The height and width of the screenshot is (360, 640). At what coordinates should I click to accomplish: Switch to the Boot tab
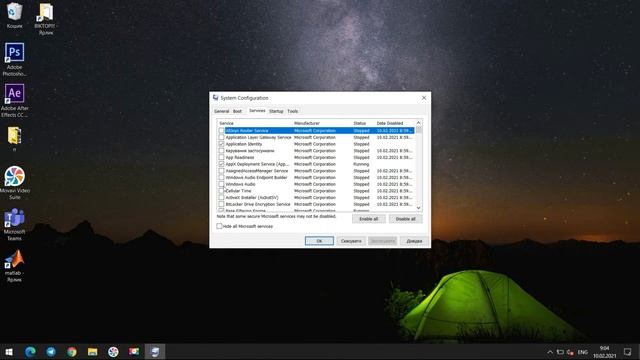click(238, 111)
